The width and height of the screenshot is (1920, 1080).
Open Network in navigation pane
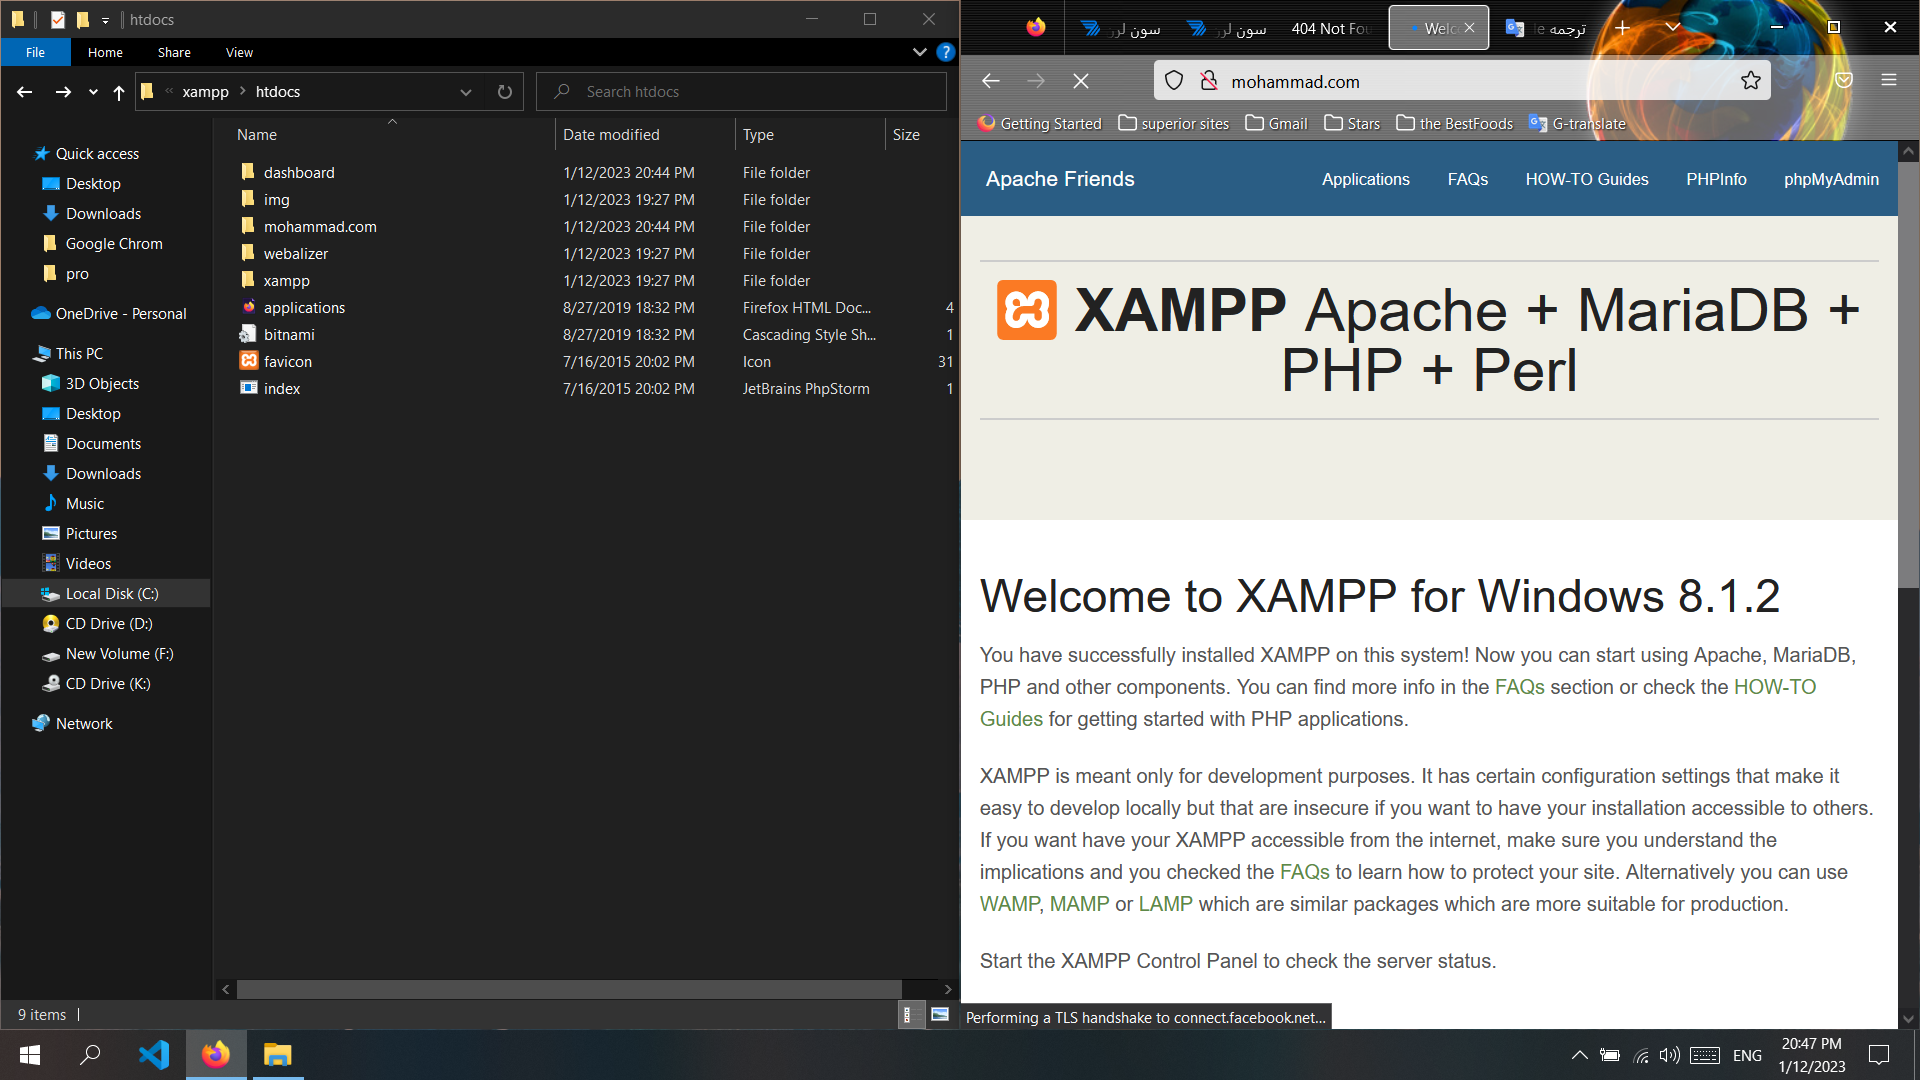[x=84, y=724]
